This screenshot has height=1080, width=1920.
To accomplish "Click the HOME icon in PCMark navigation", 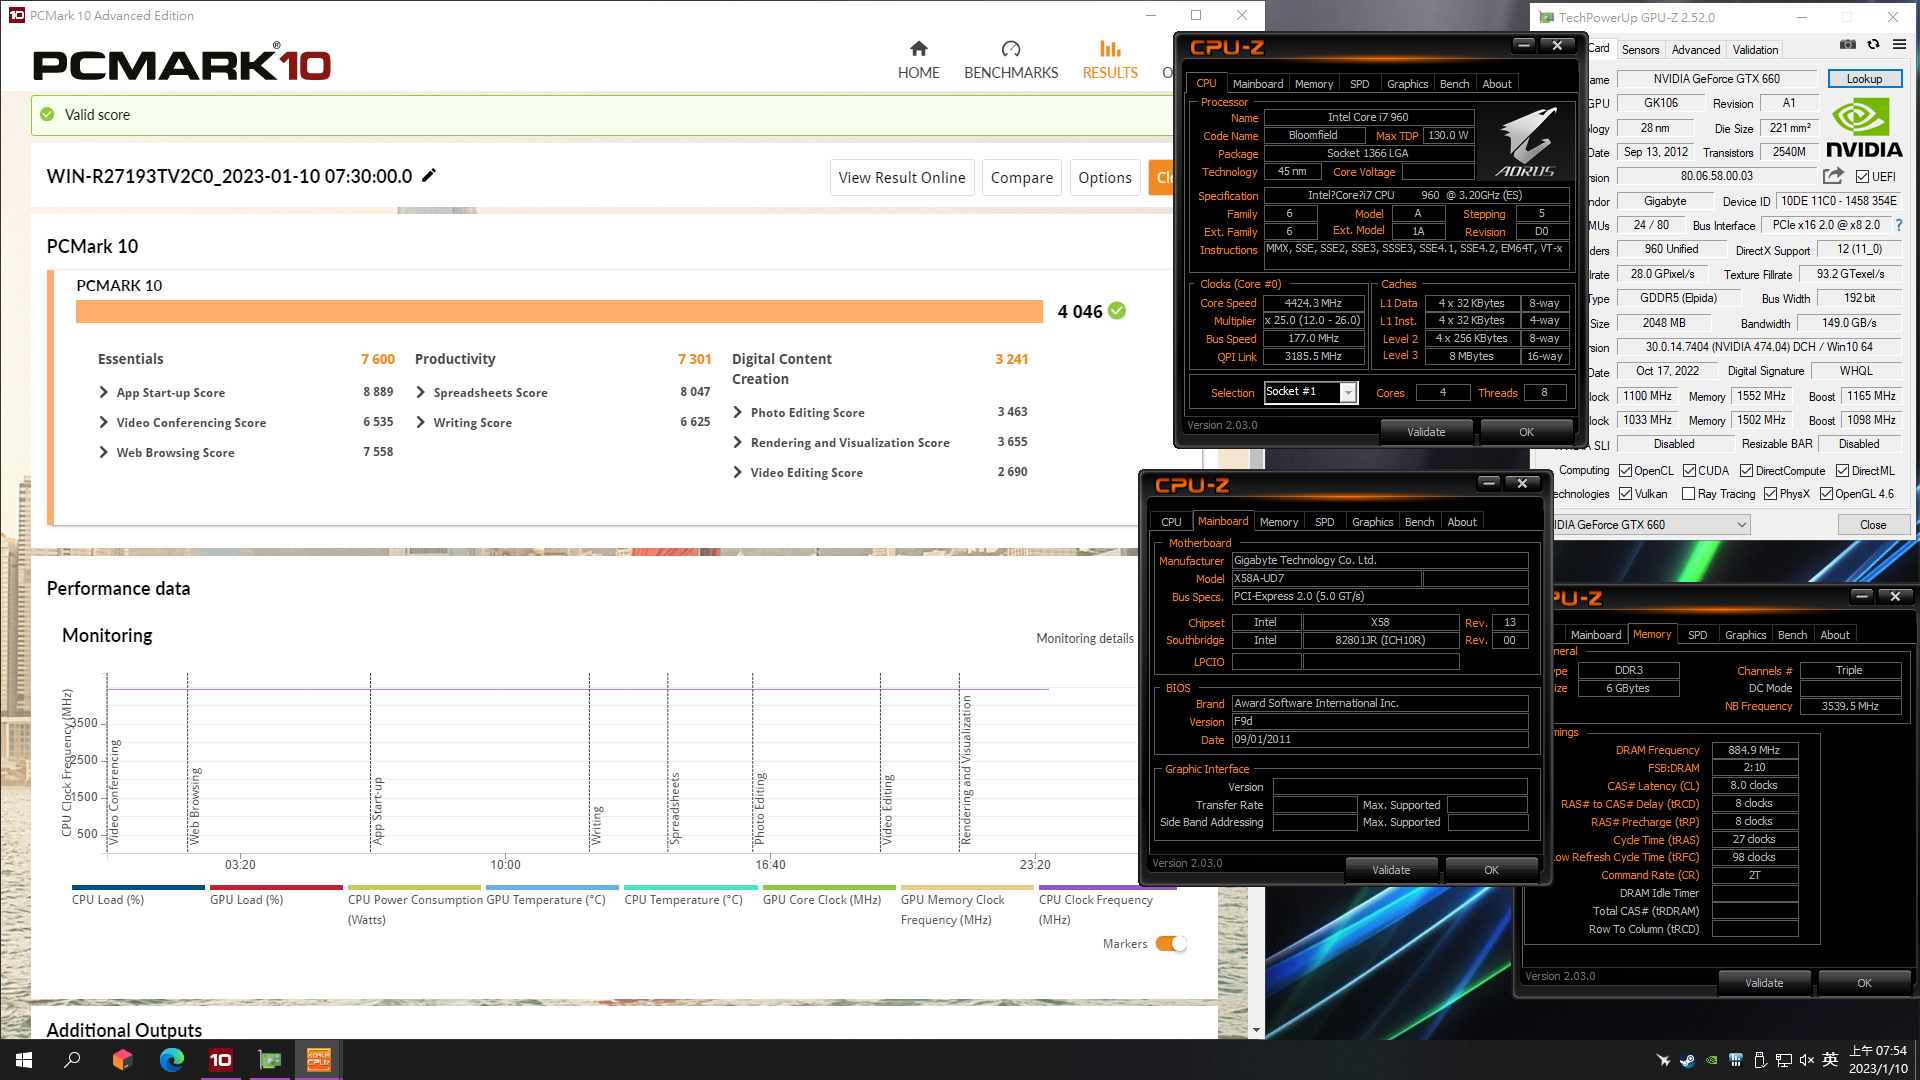I will point(918,48).
